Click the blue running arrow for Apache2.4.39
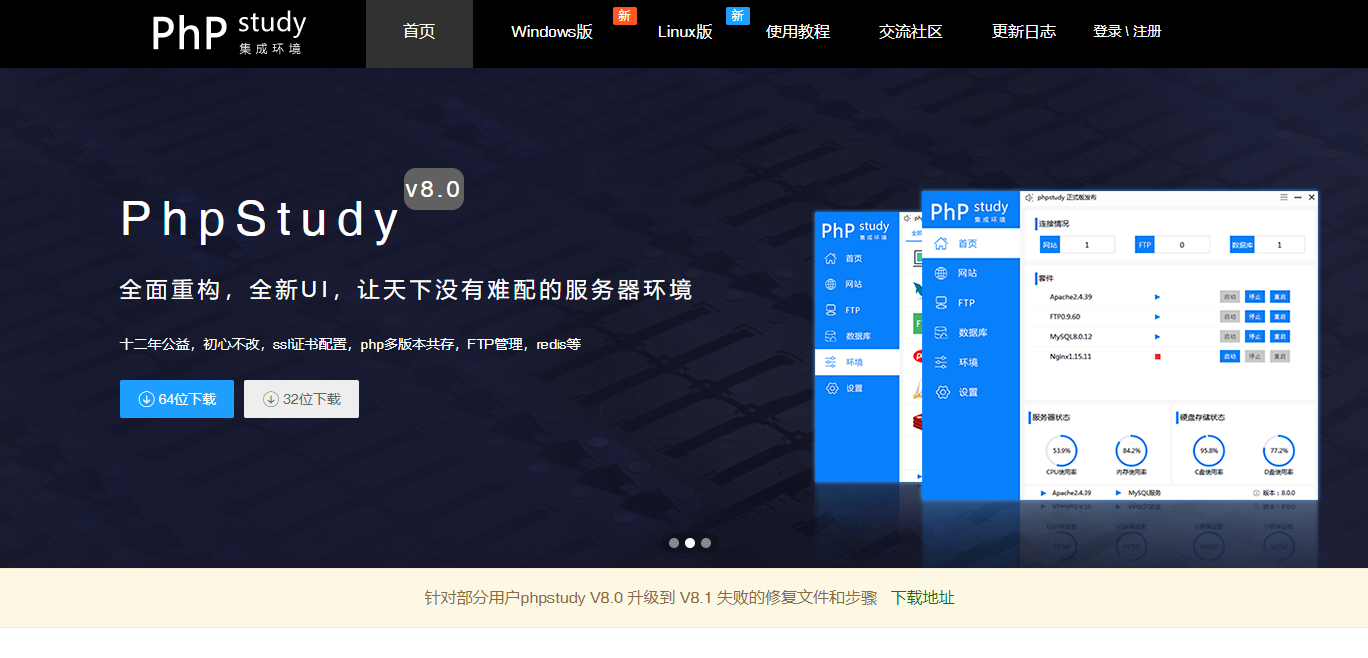The width and height of the screenshot is (1368, 658). pos(1157,297)
